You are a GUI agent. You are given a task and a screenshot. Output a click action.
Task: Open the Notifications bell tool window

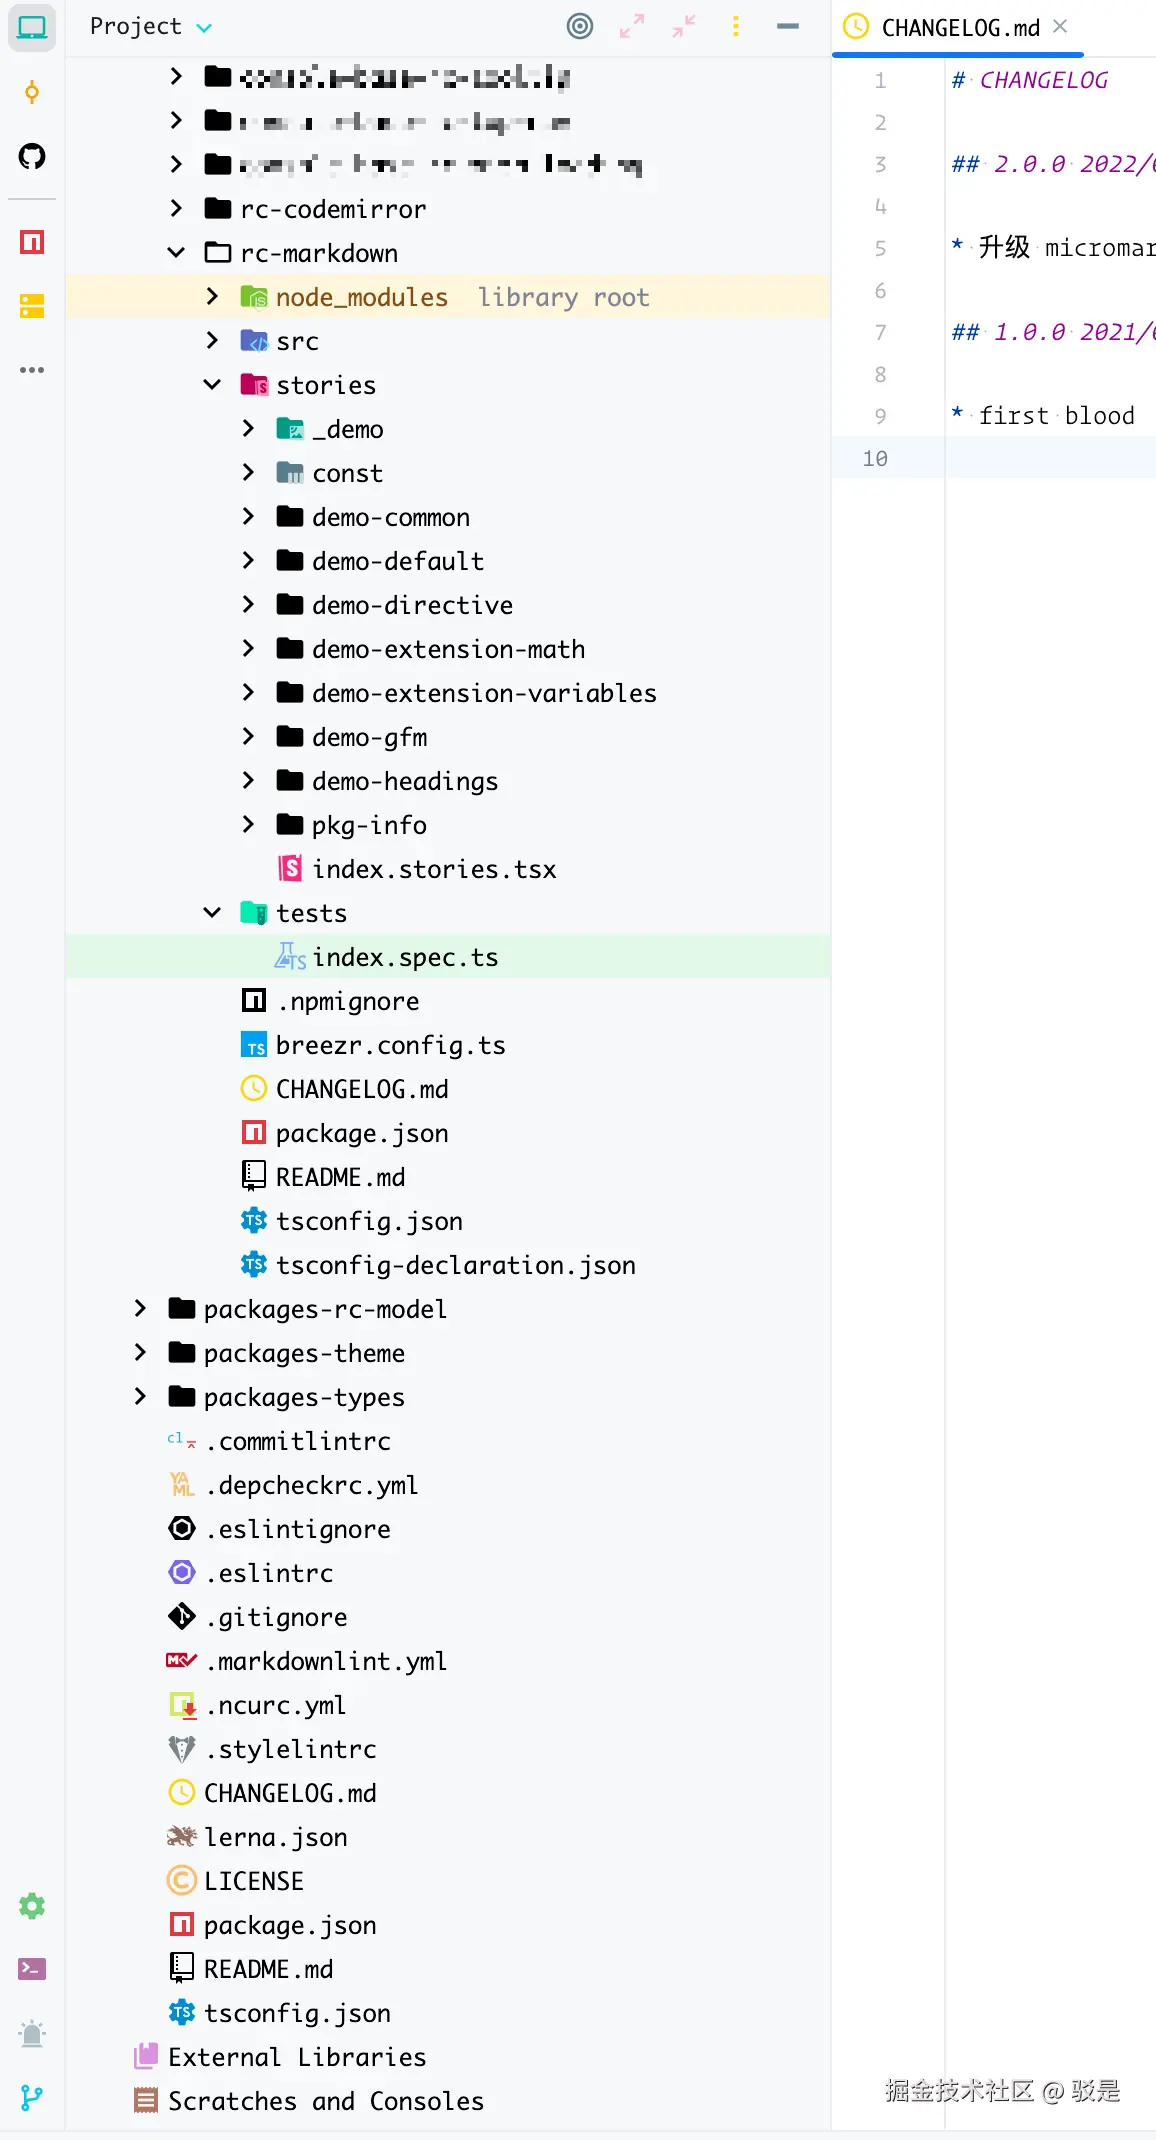pyautogui.click(x=32, y=2033)
